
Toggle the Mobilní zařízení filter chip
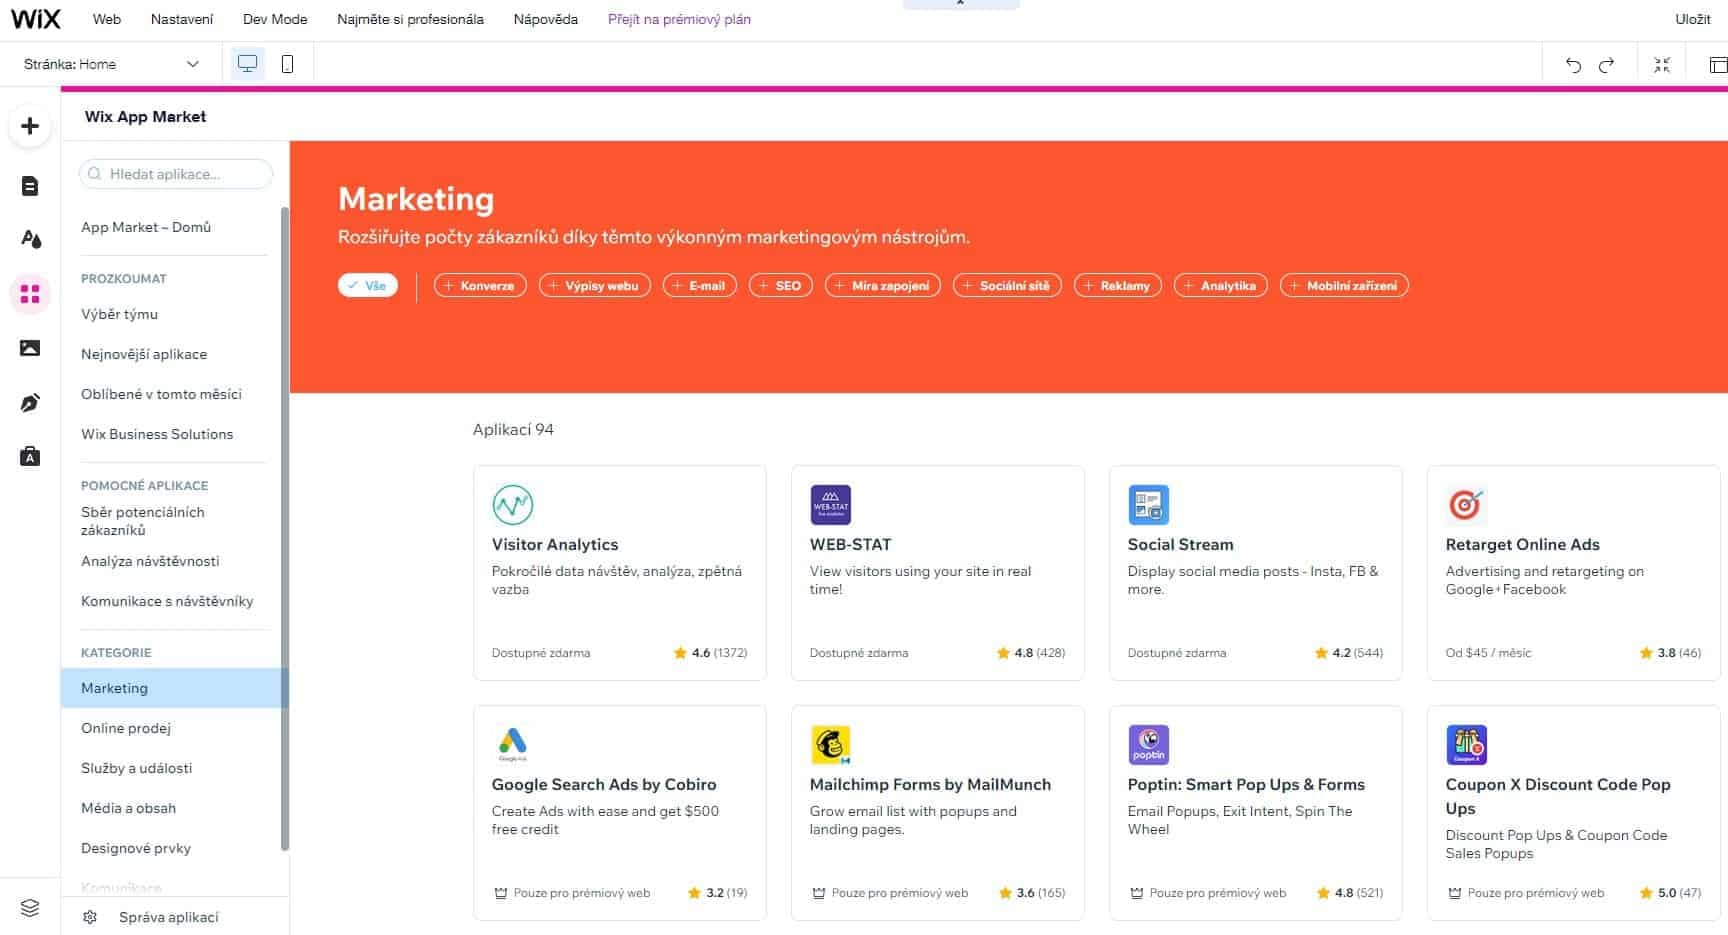1344,286
